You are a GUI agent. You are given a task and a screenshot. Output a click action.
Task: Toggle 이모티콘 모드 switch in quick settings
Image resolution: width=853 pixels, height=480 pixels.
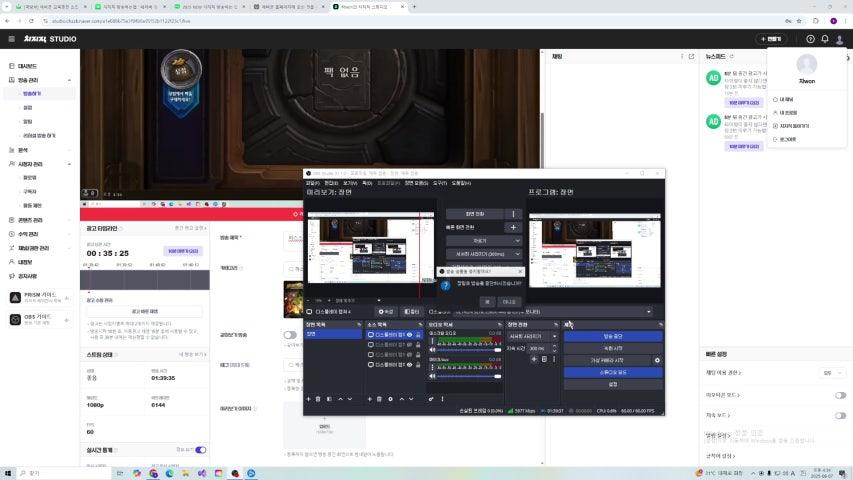tap(840, 395)
